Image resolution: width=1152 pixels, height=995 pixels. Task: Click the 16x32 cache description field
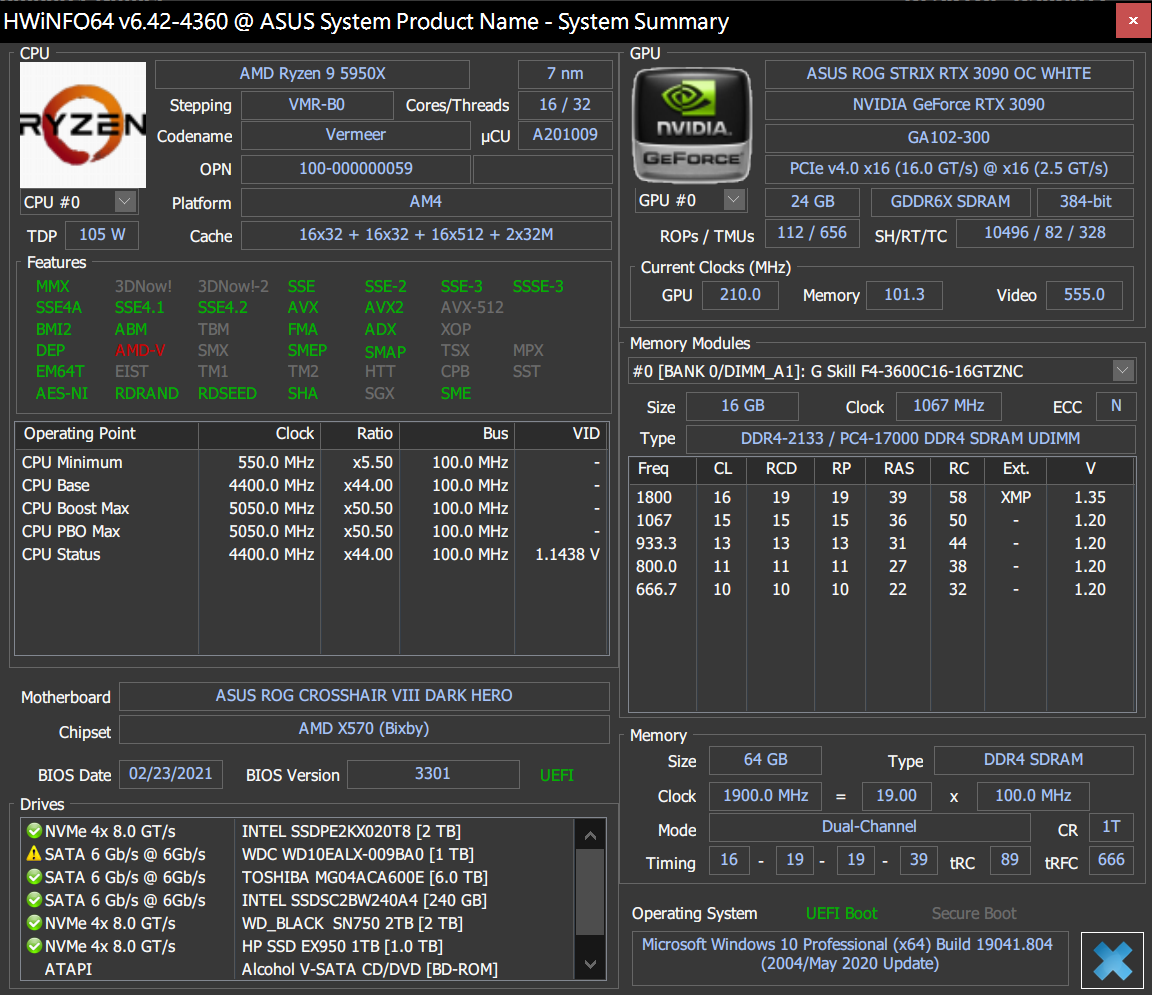426,235
